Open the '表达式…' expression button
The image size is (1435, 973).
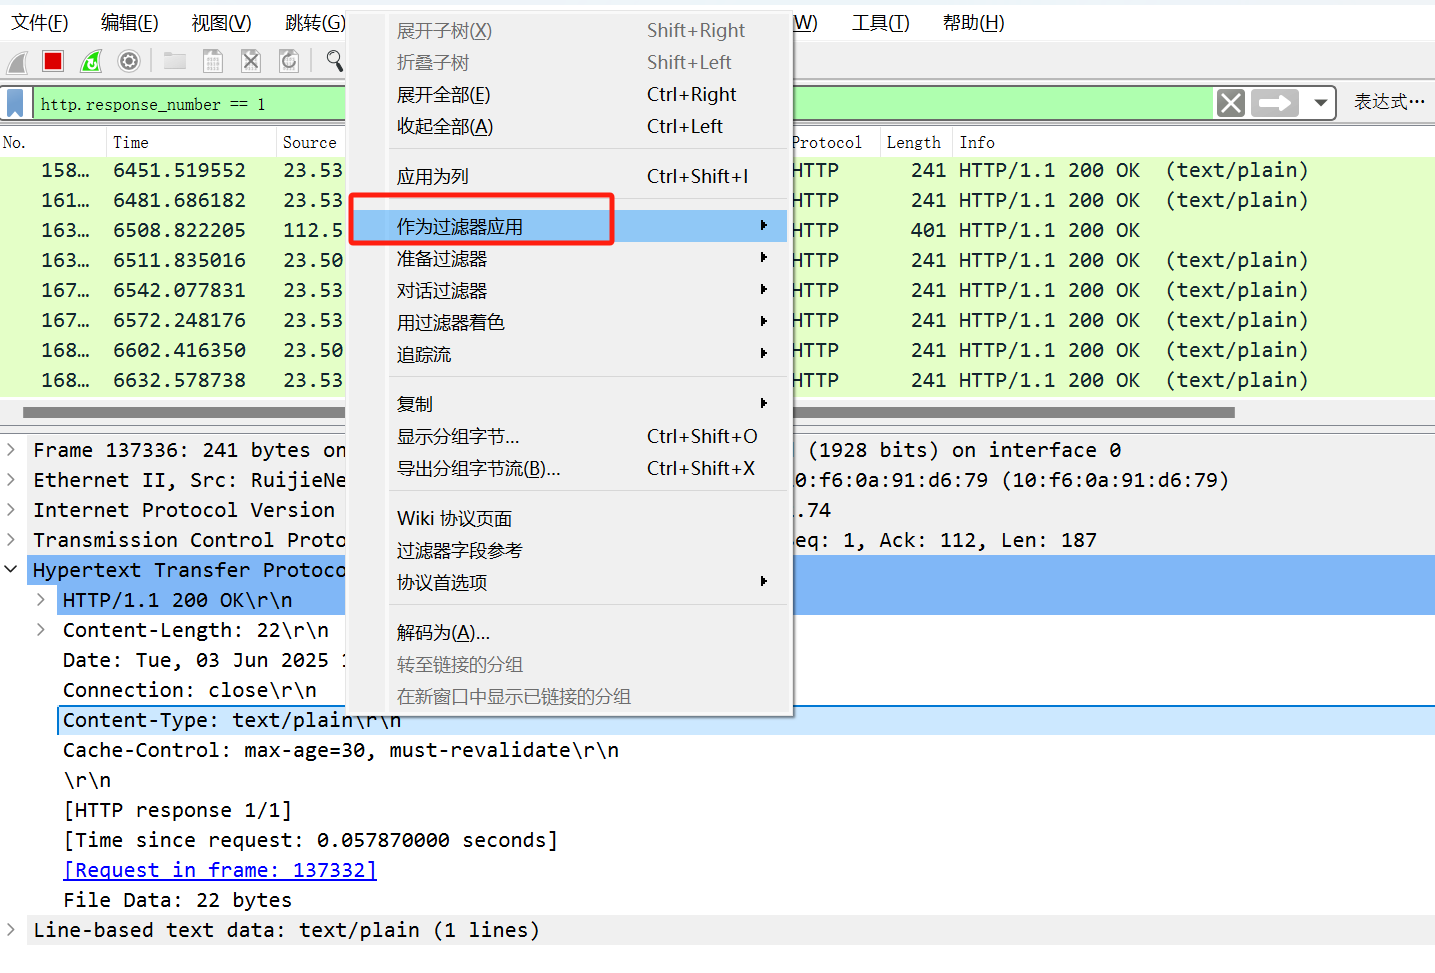(x=1388, y=102)
